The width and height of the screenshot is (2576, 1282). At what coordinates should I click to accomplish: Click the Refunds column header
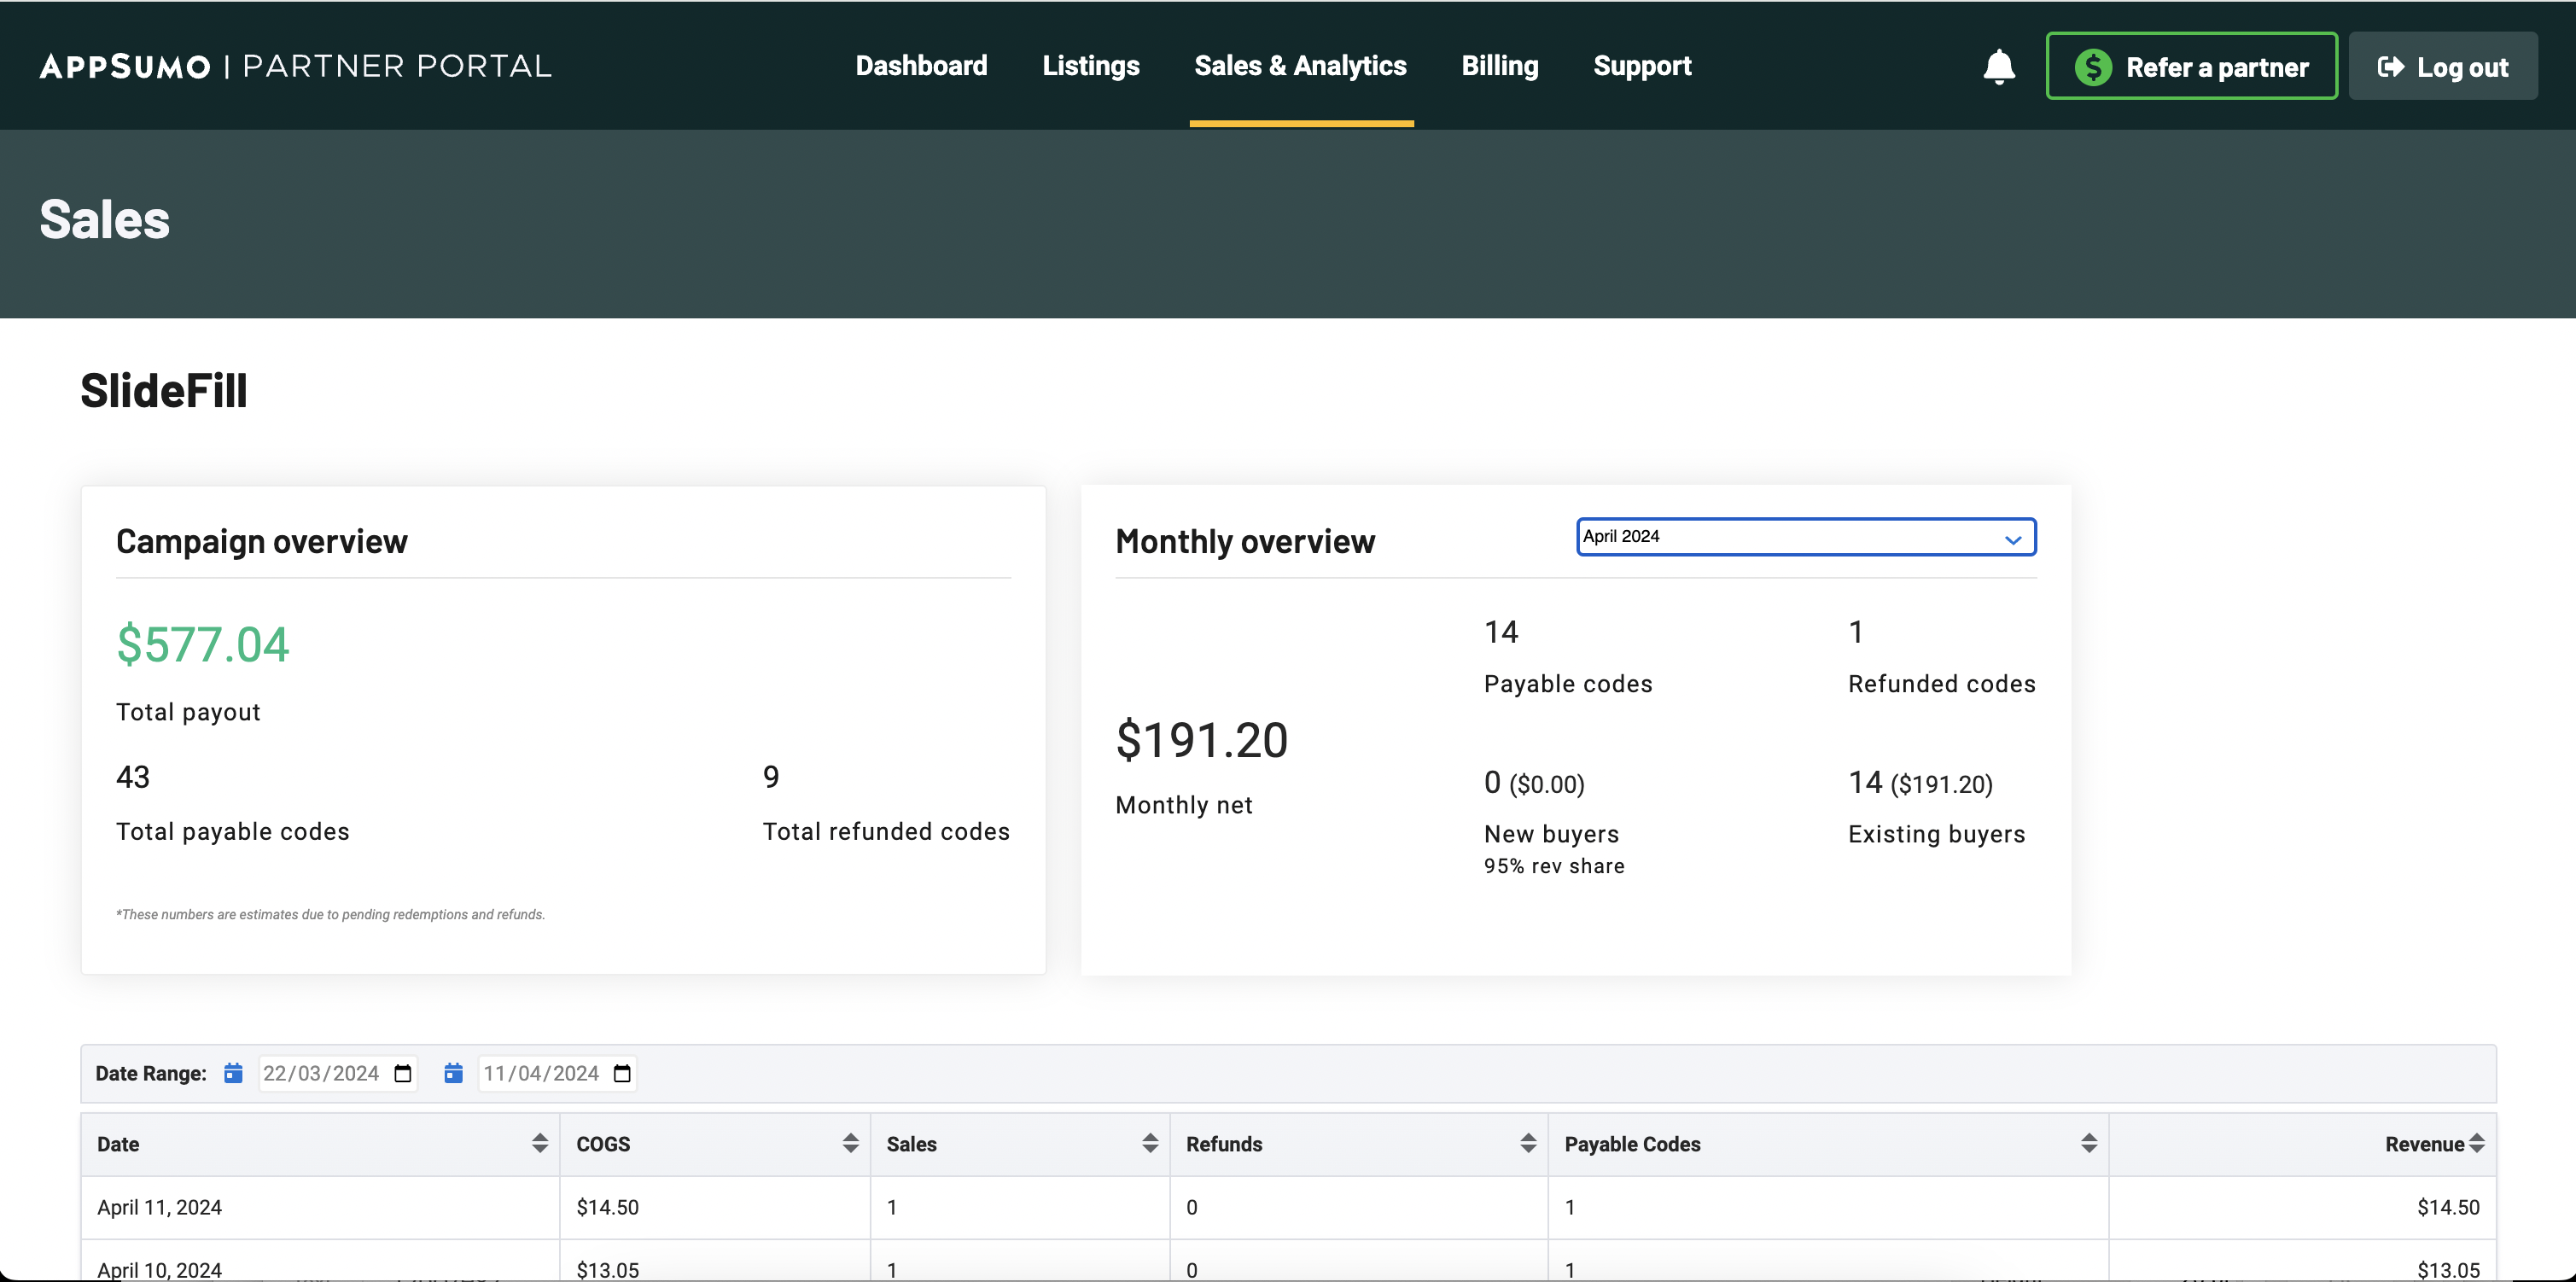1359,1144
